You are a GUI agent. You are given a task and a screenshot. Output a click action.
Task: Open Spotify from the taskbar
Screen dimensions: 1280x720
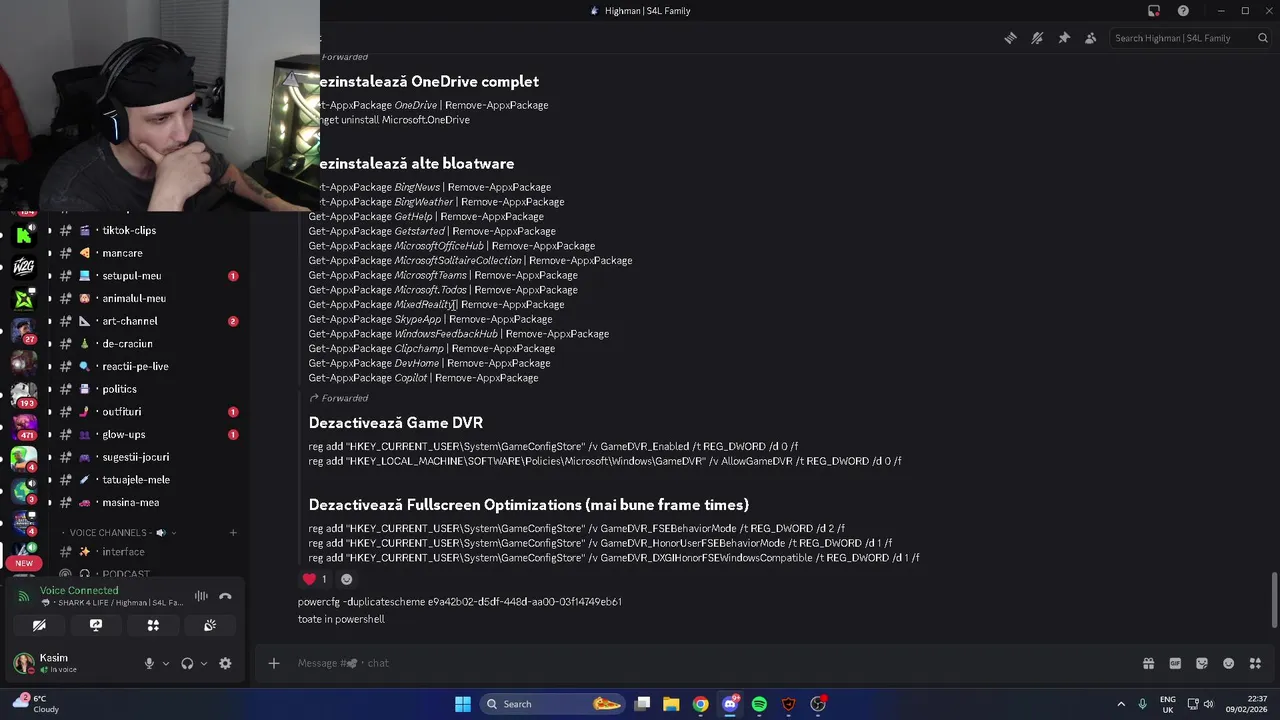point(759,704)
